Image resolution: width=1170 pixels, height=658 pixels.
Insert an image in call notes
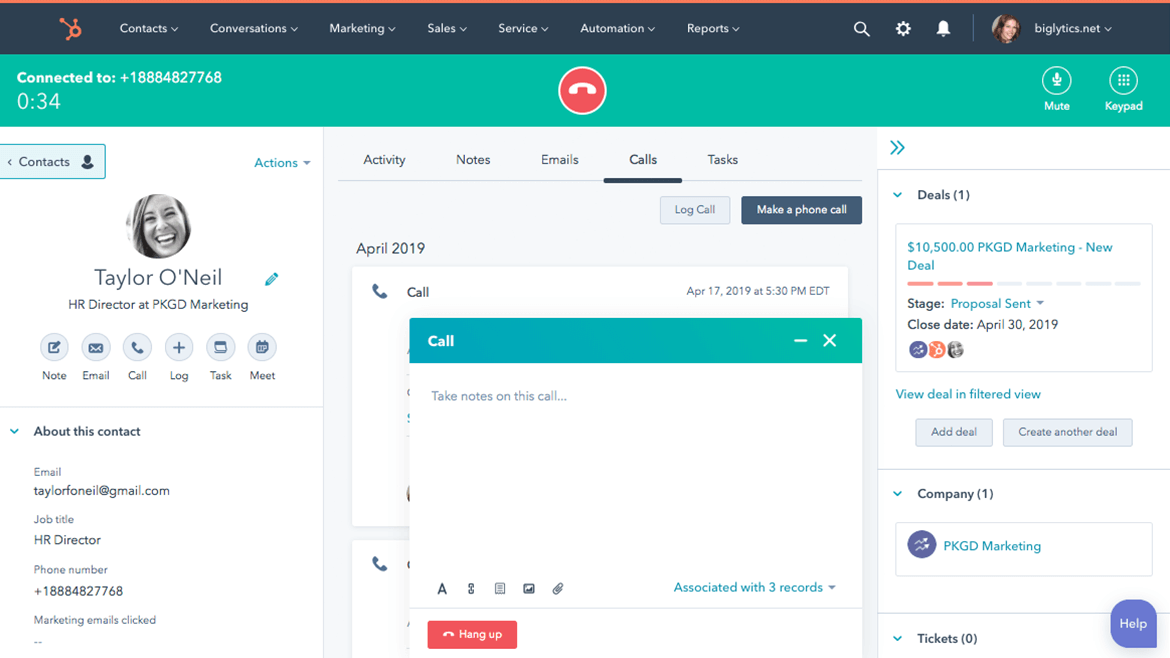click(x=529, y=588)
